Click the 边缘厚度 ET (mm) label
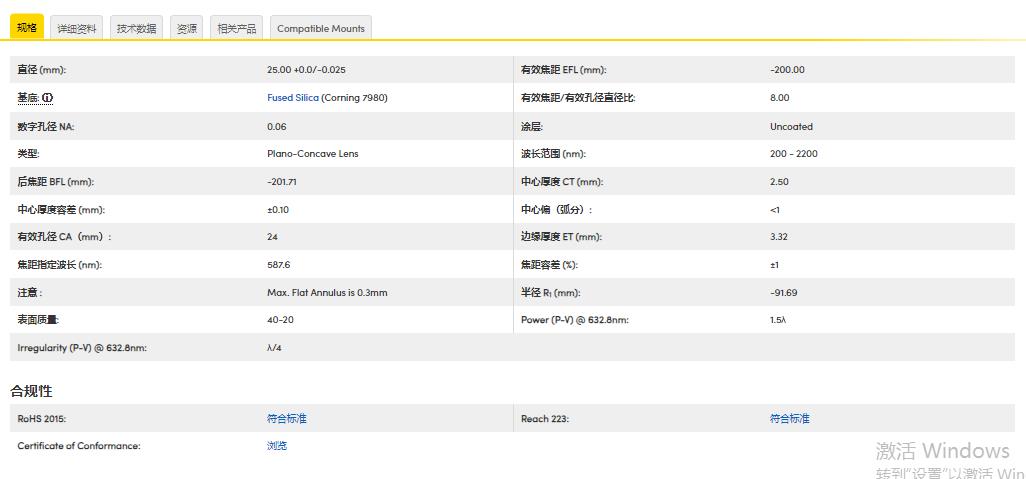This screenshot has width=1026, height=479. pos(561,237)
